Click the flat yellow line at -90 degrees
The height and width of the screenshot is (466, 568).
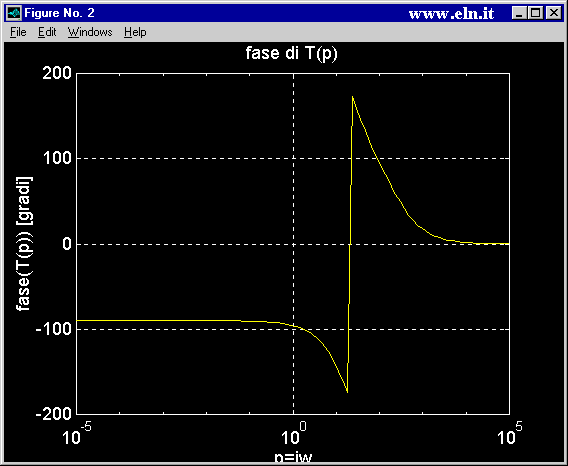[159, 320]
